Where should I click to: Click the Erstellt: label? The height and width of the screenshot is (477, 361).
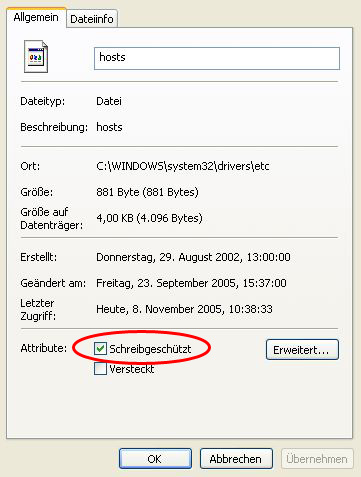tap(39, 257)
